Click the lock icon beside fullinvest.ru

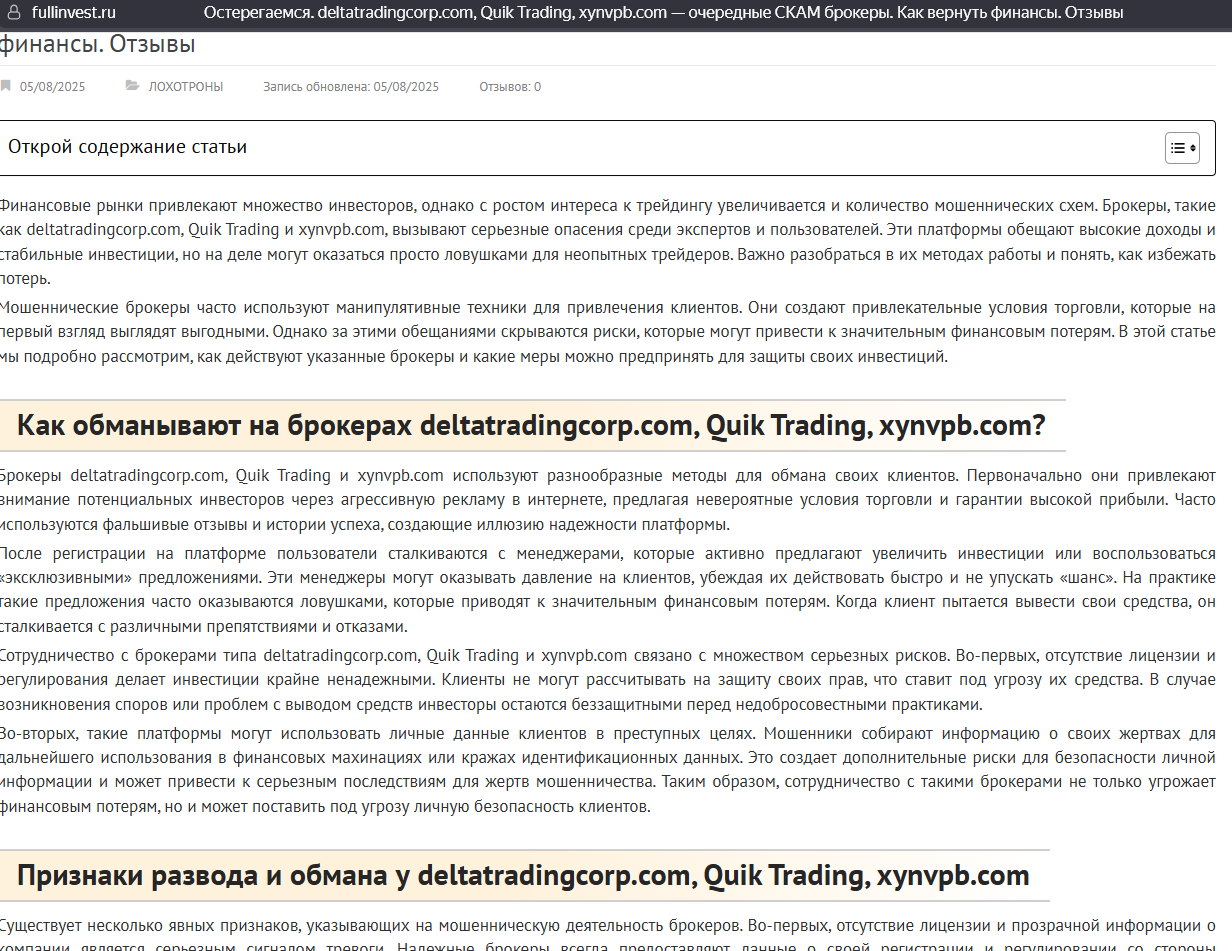click(x=15, y=13)
